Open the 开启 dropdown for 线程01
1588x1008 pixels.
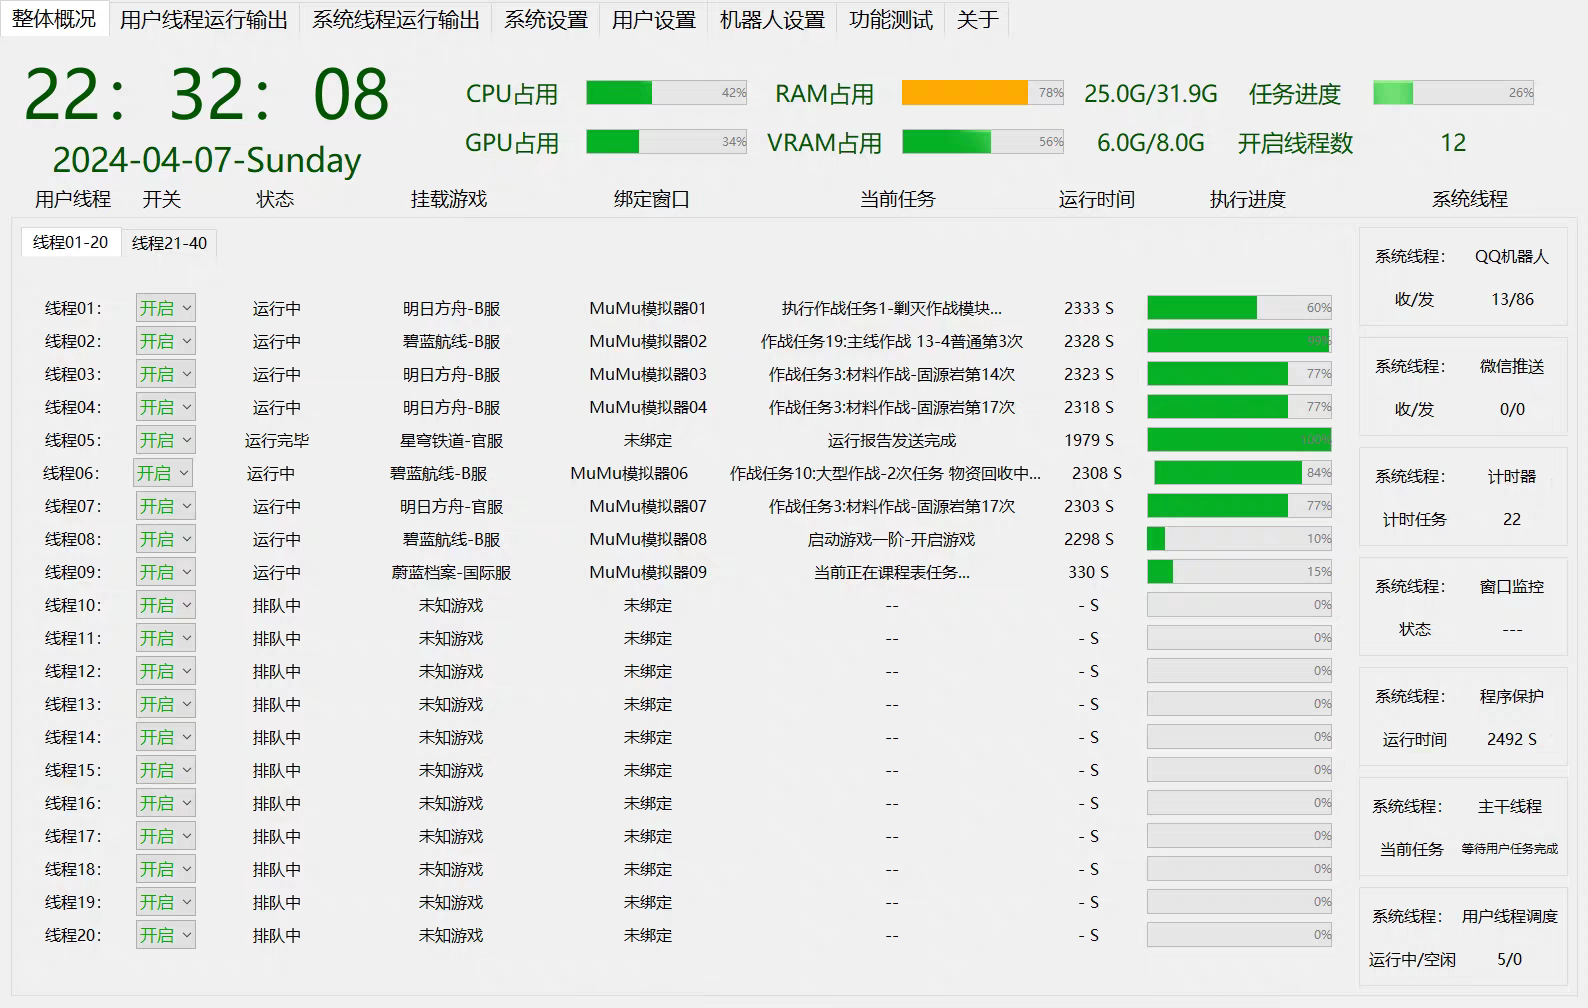(x=165, y=308)
